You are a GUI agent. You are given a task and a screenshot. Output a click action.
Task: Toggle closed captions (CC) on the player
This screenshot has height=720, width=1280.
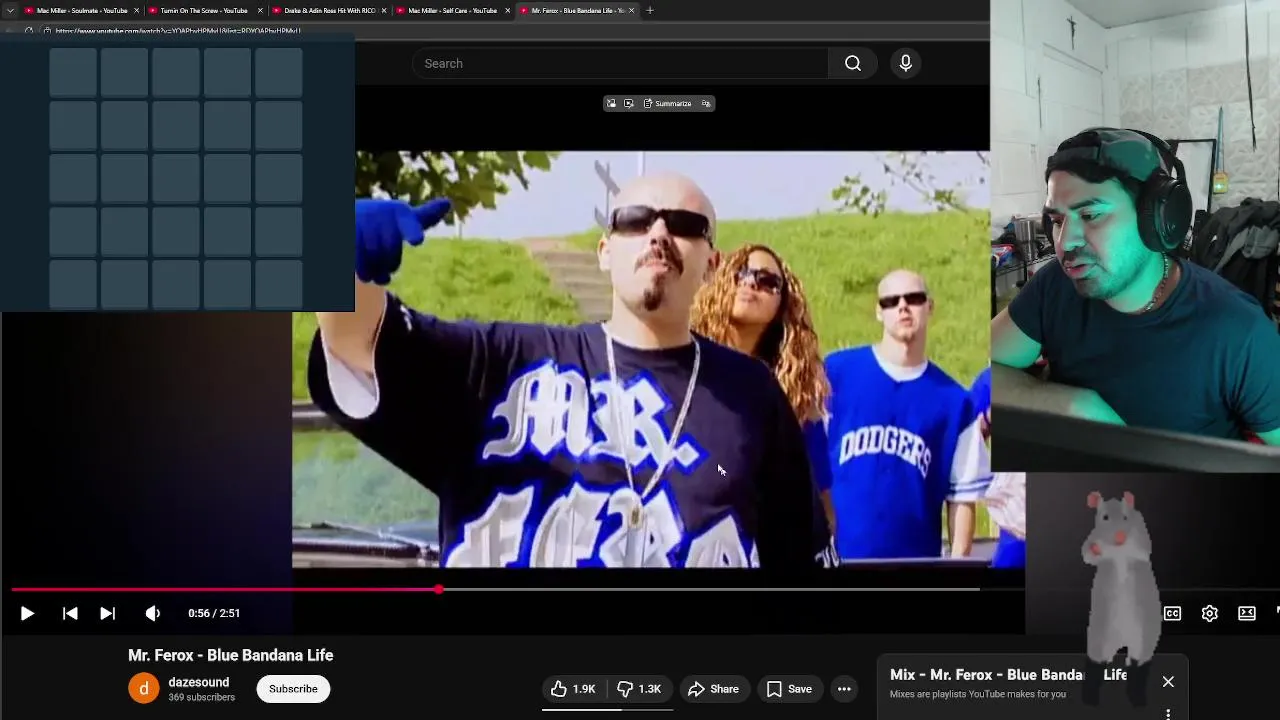click(x=1172, y=613)
